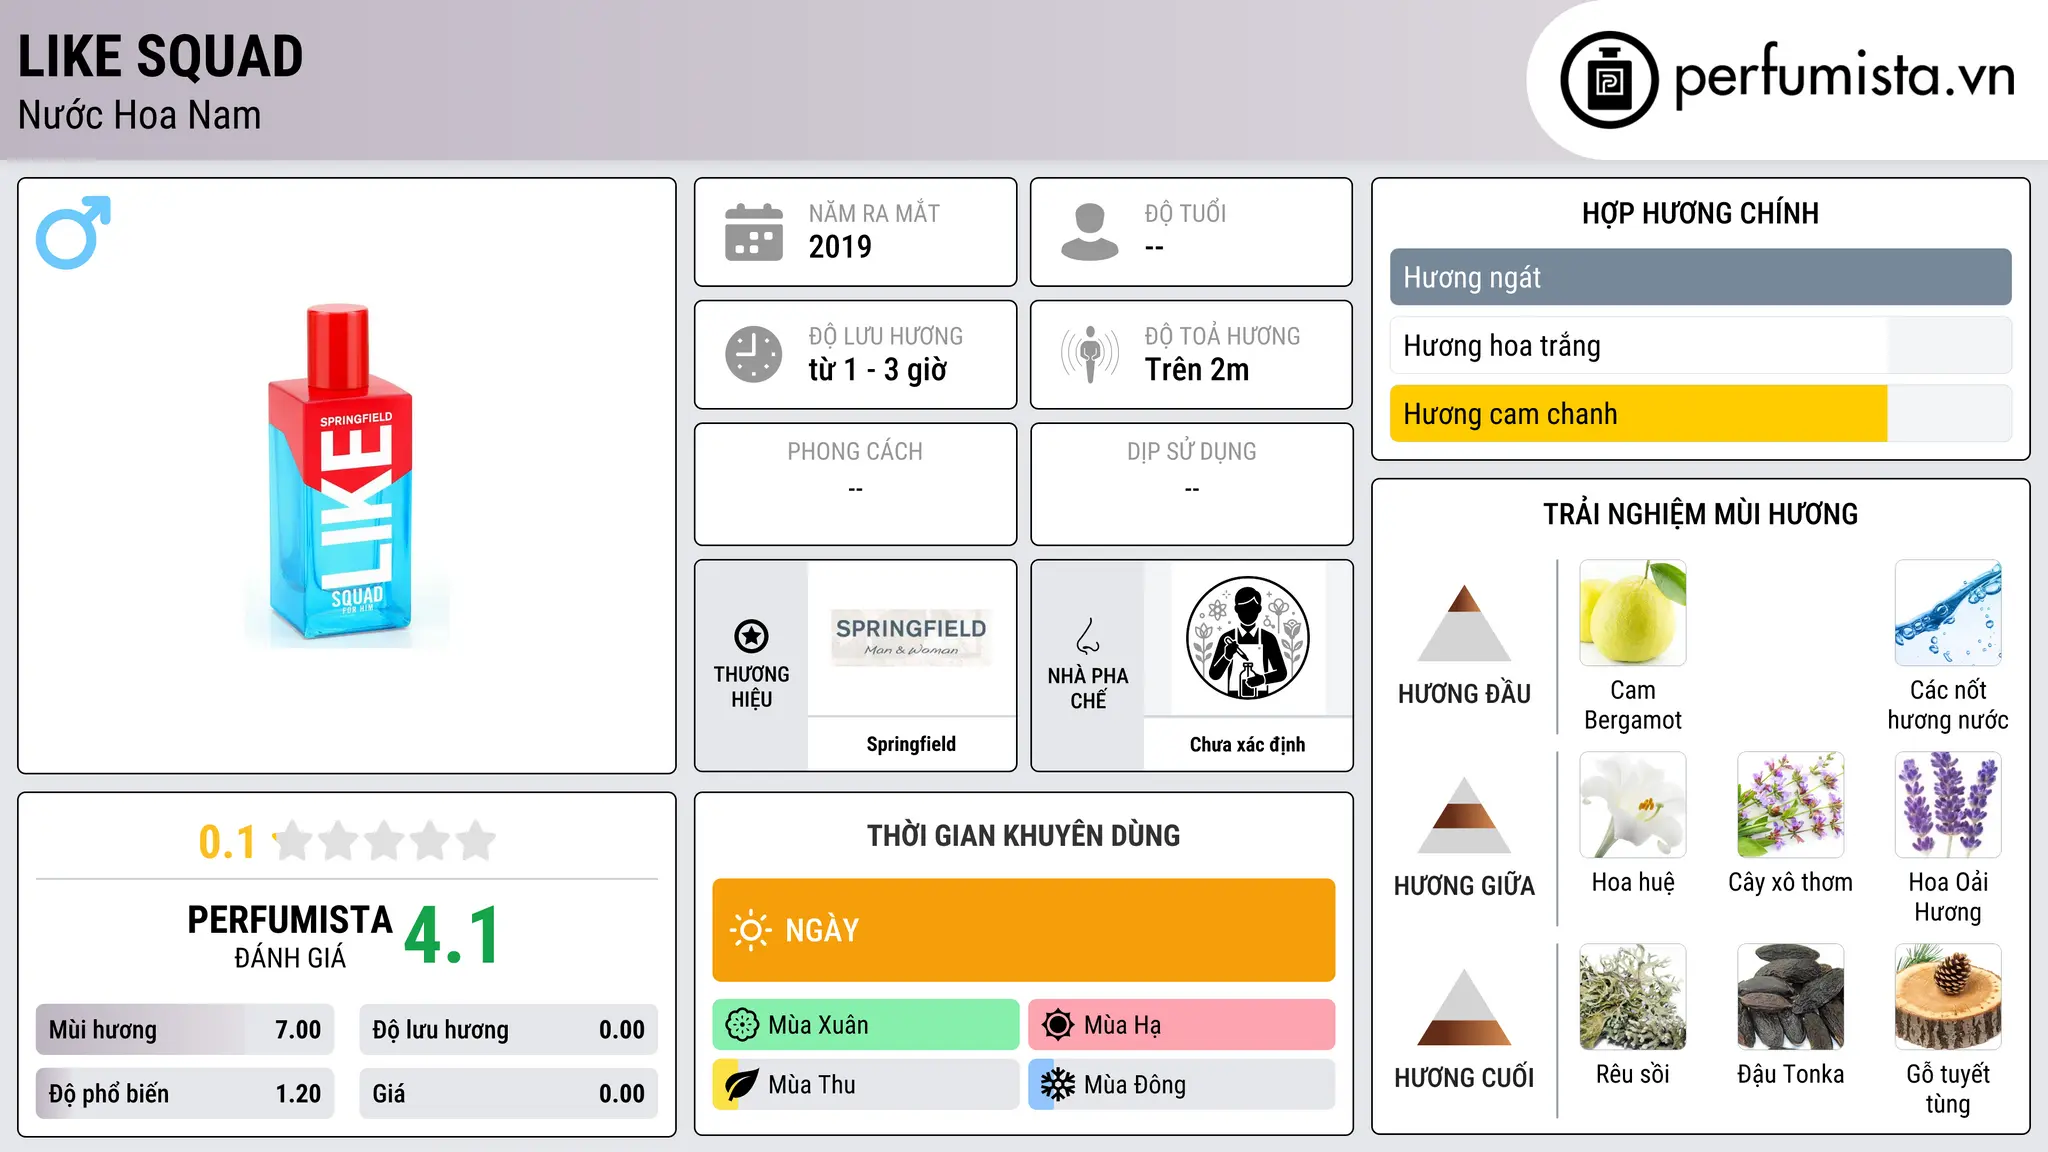Screen dimensions: 2048x1152
Task: Select the Các nốt hương nước note image
Action: pyautogui.click(x=1948, y=613)
